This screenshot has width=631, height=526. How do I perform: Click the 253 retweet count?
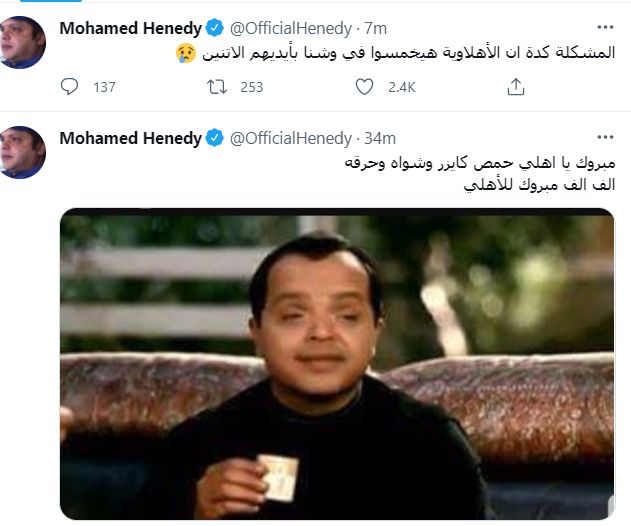coord(252,87)
